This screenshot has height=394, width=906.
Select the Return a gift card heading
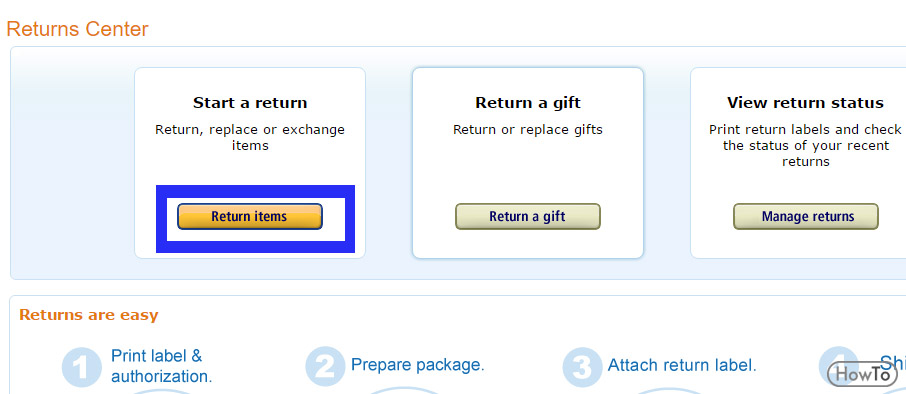528,103
